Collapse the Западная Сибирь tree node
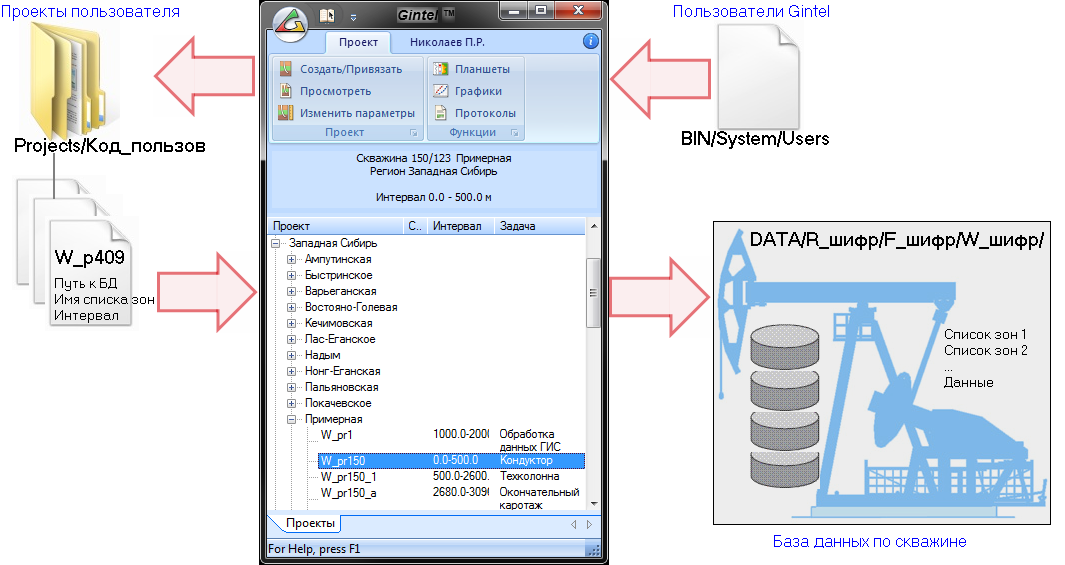The width and height of the screenshot is (1065, 565). tap(276, 243)
